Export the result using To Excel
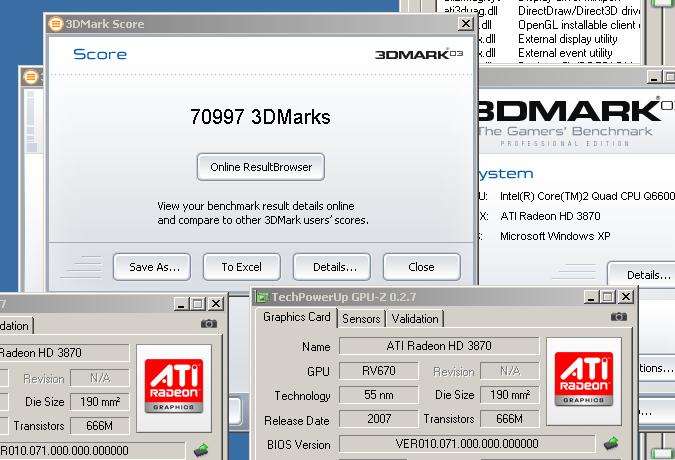The width and height of the screenshot is (675, 460). coord(242,267)
